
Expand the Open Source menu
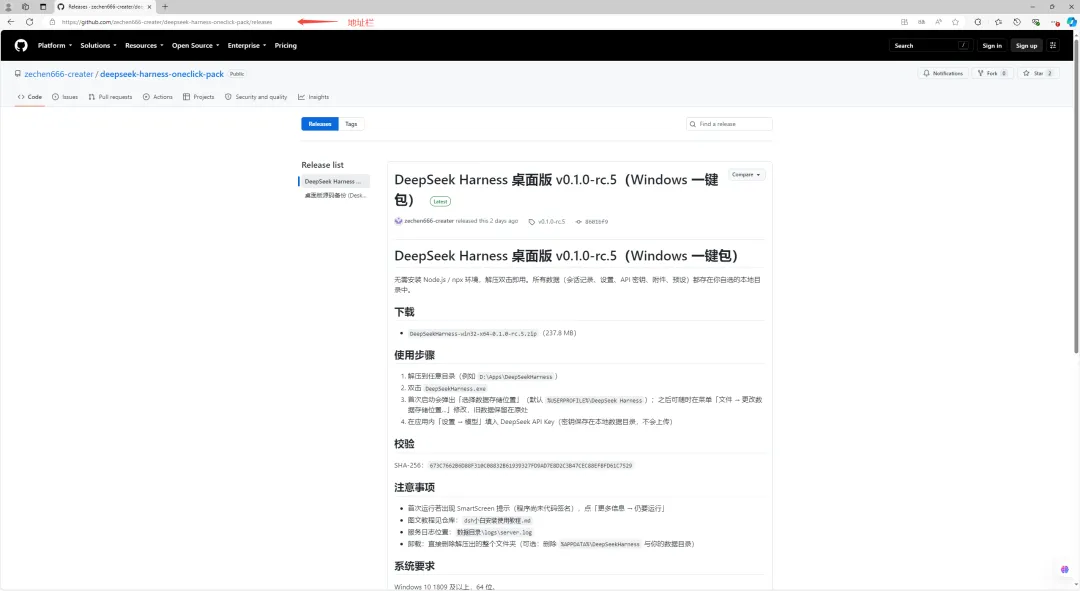pos(196,45)
